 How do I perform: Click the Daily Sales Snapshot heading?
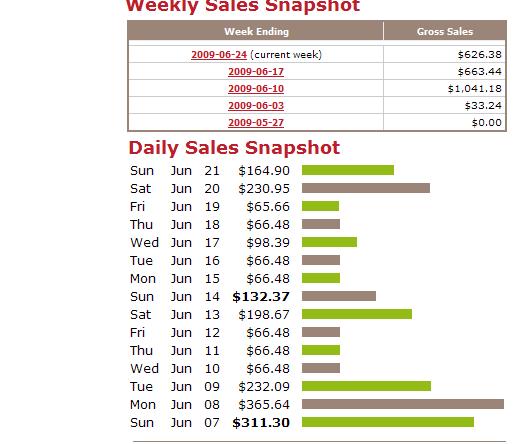[234, 148]
